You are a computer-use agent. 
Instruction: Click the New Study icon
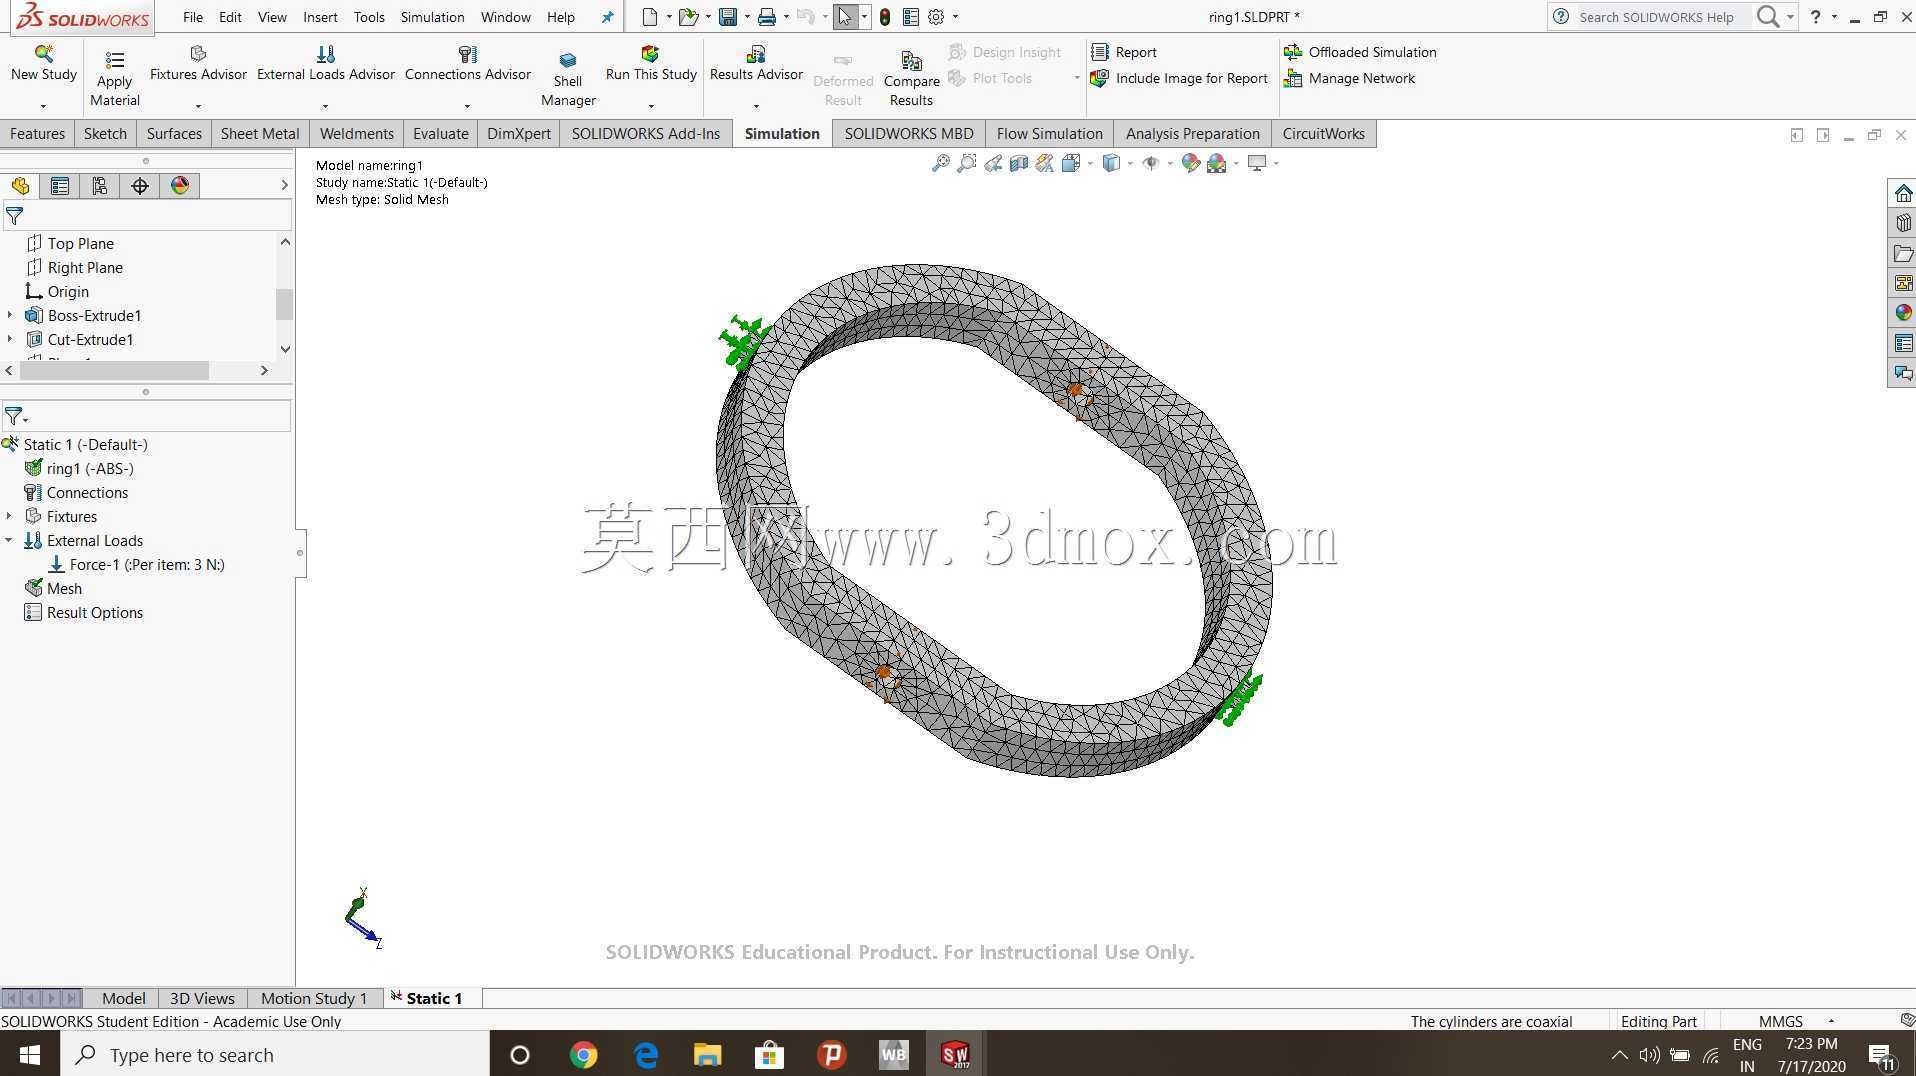point(43,54)
